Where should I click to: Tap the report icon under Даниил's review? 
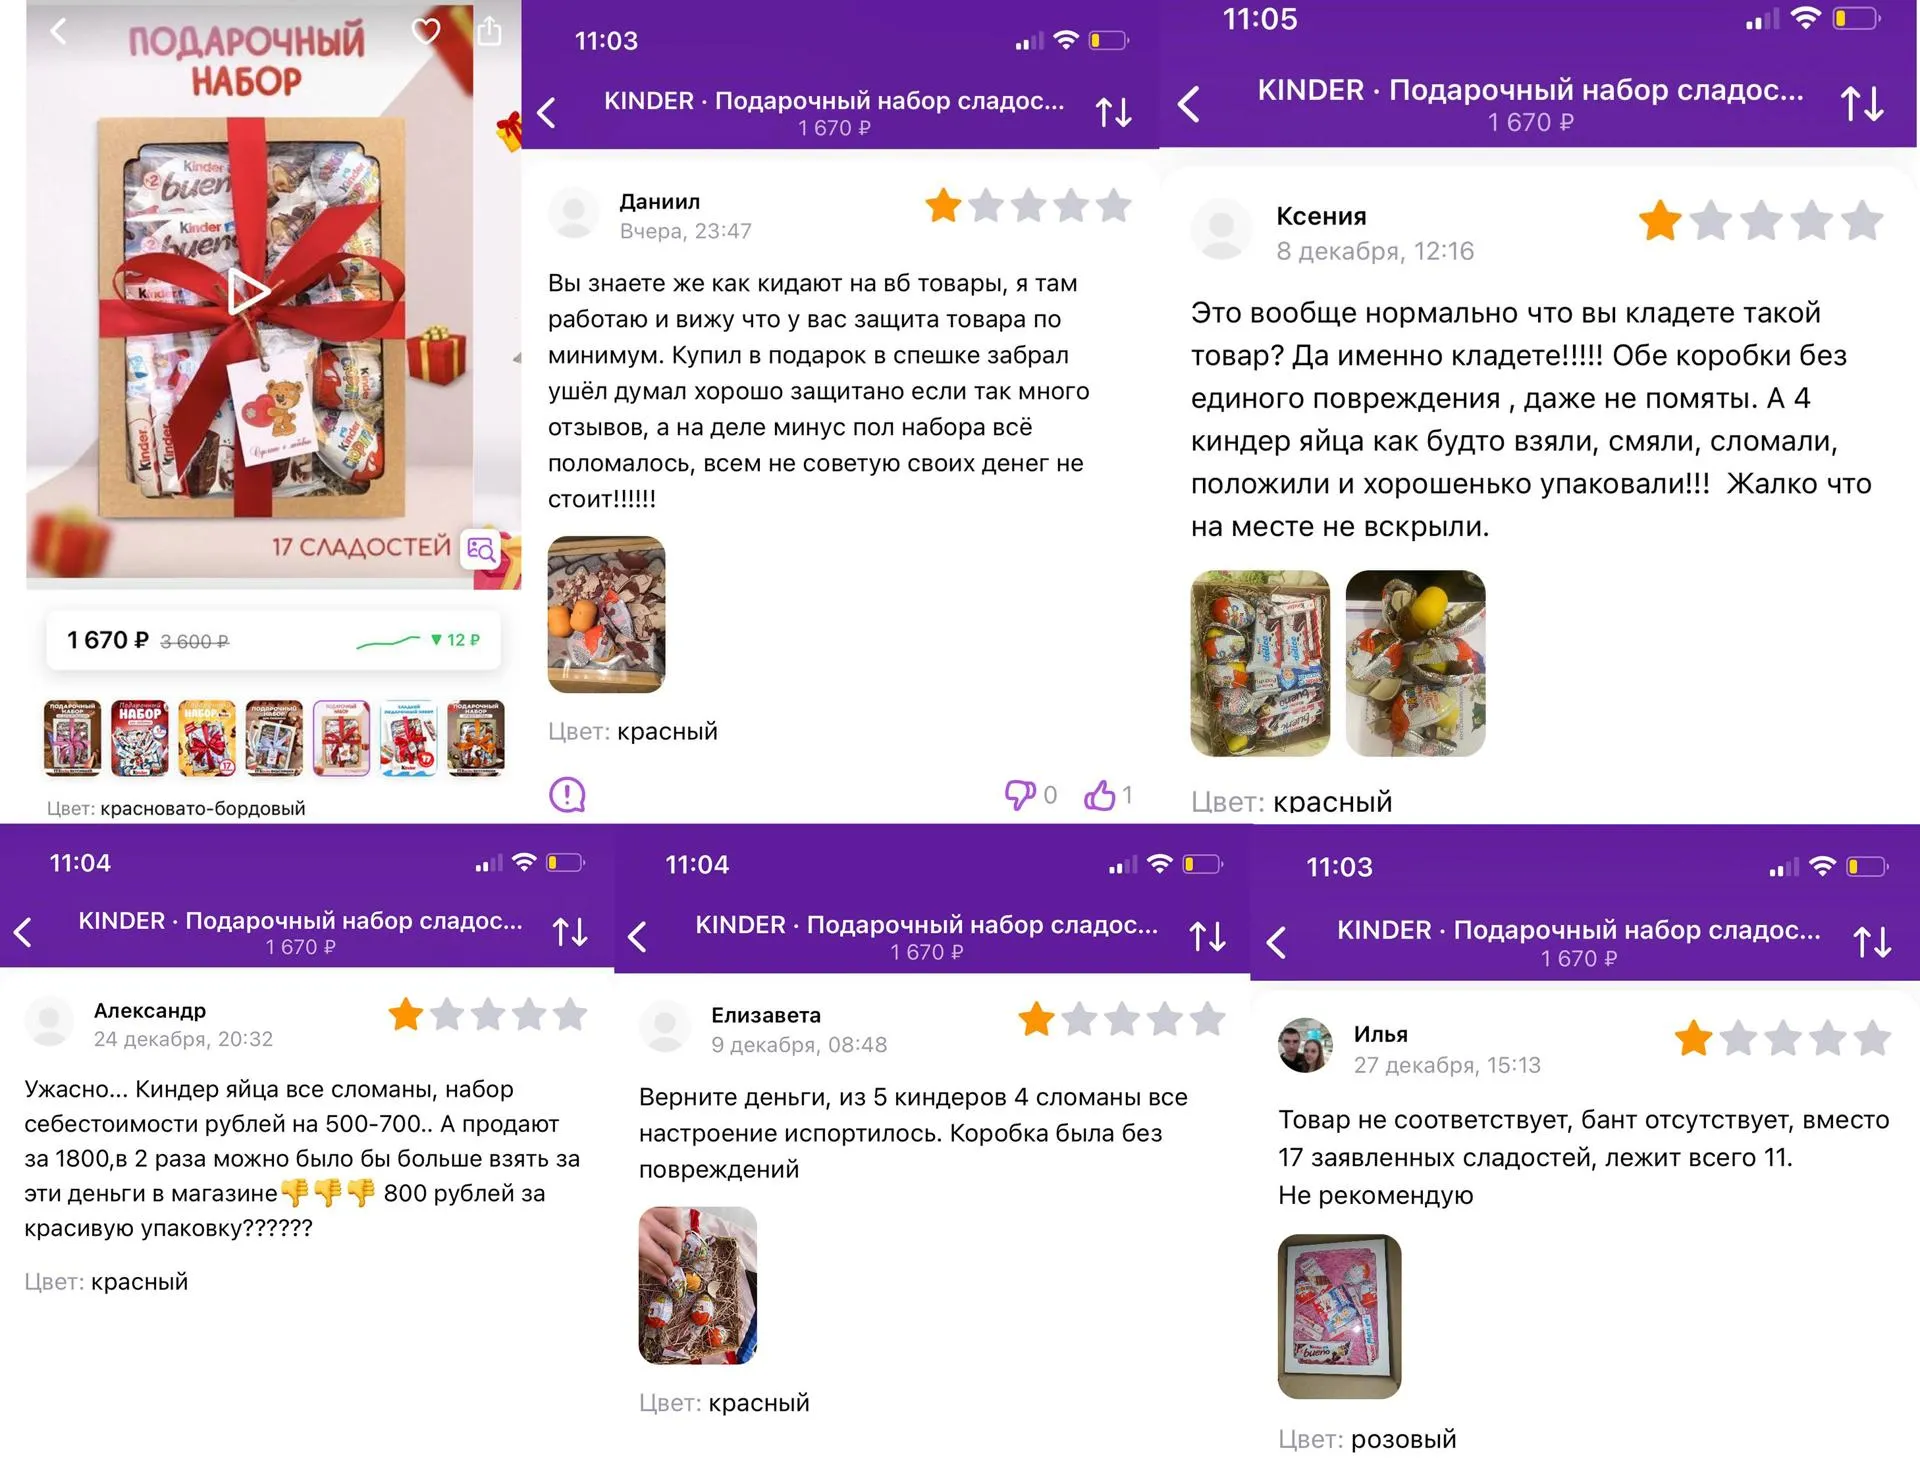567,795
